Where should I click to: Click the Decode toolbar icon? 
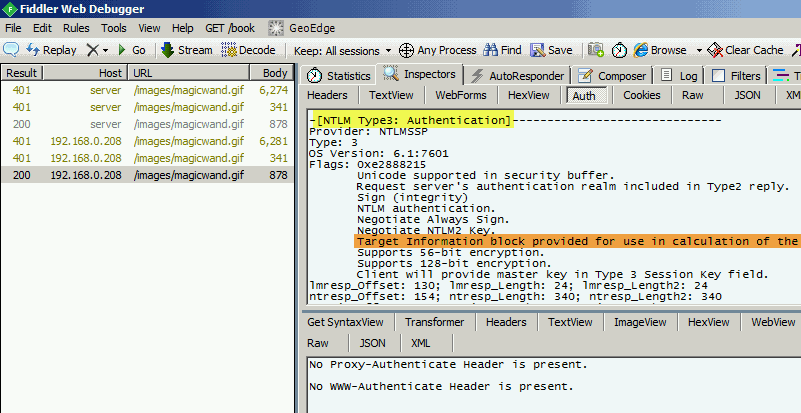click(229, 49)
